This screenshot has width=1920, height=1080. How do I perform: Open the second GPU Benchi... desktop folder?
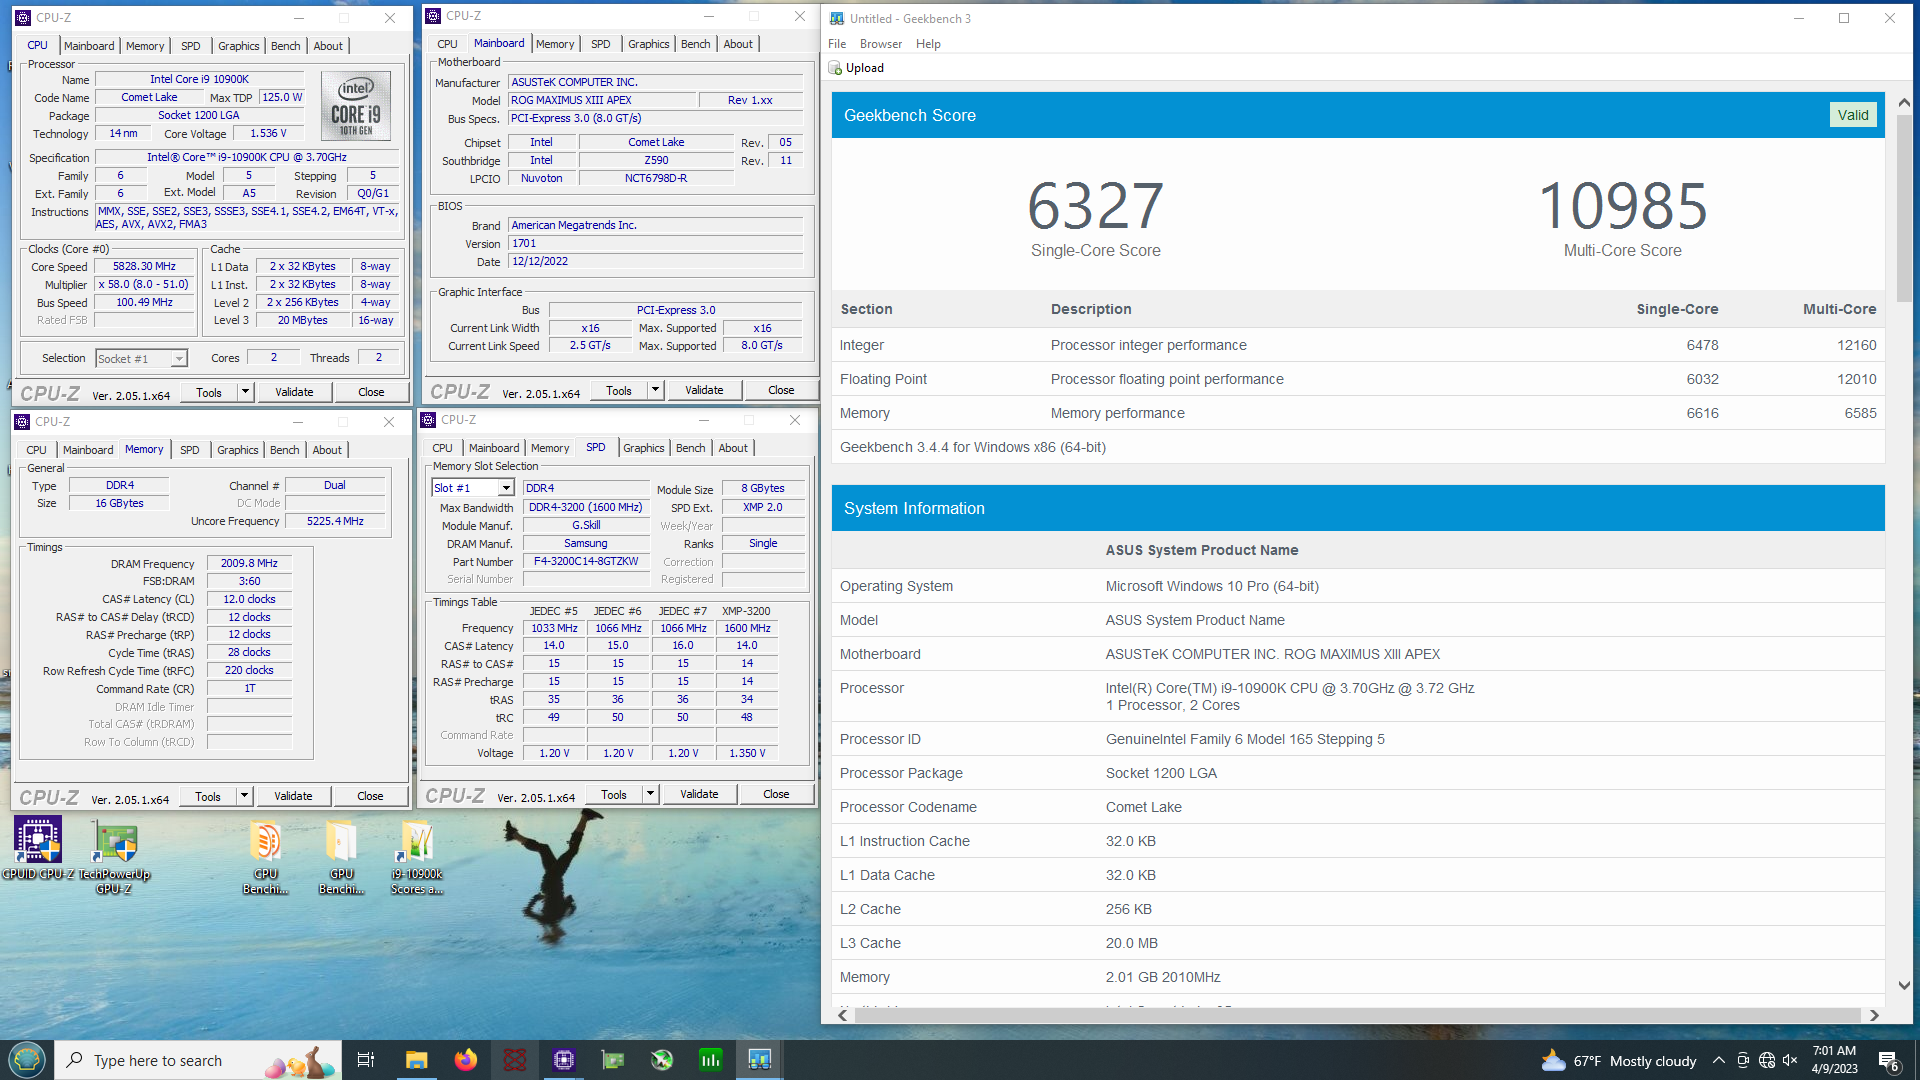point(341,855)
